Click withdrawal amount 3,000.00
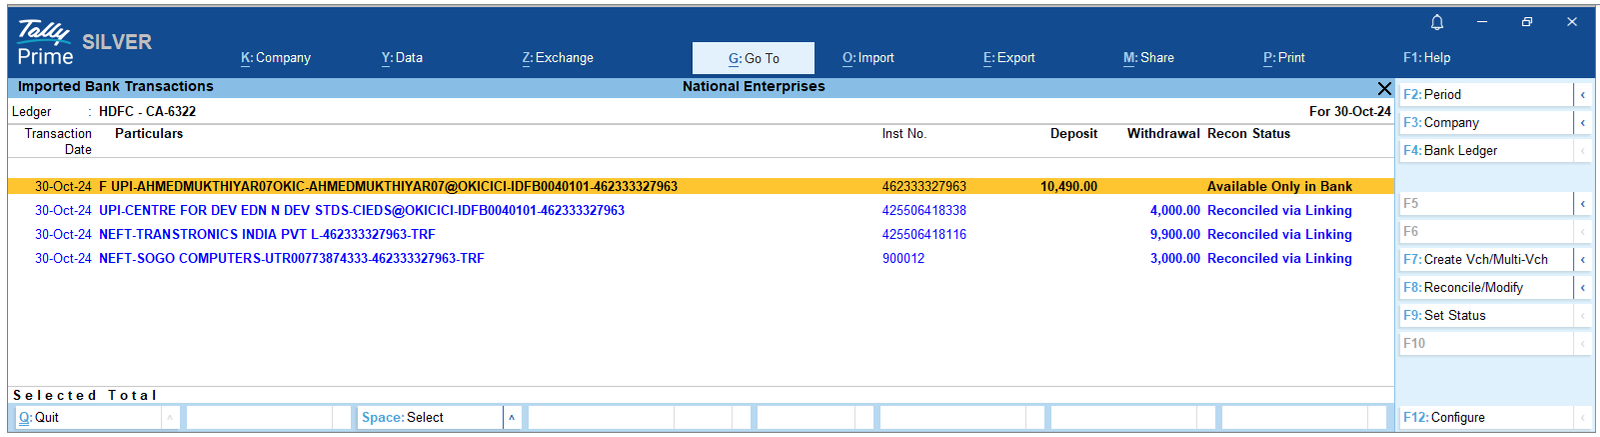This screenshot has height=437, width=1600. coord(1175,258)
